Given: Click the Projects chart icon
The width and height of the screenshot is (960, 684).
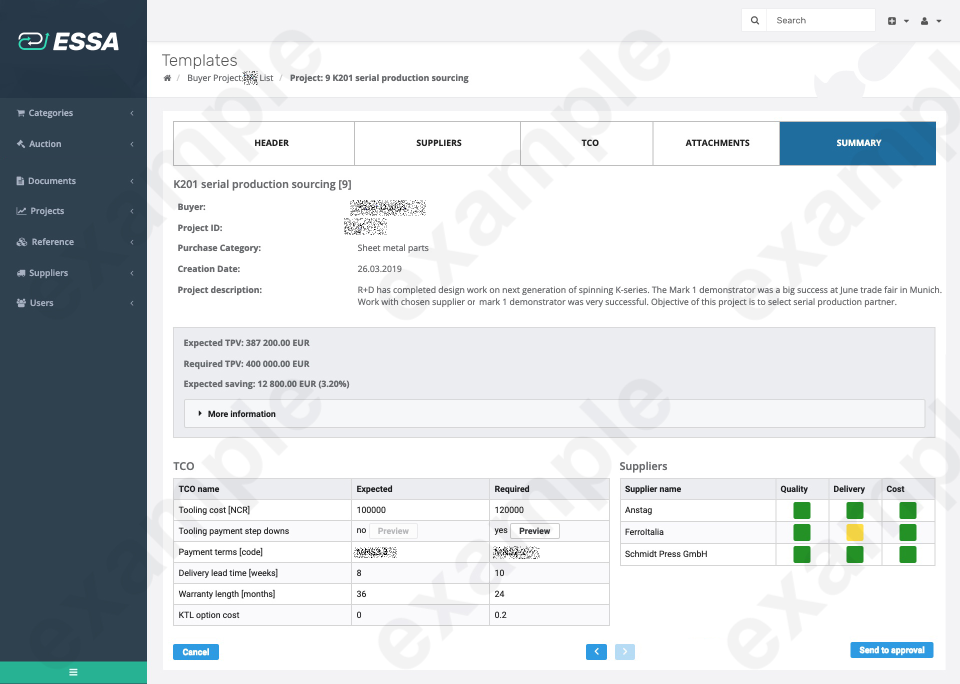Looking at the screenshot, I should click(x=22, y=211).
